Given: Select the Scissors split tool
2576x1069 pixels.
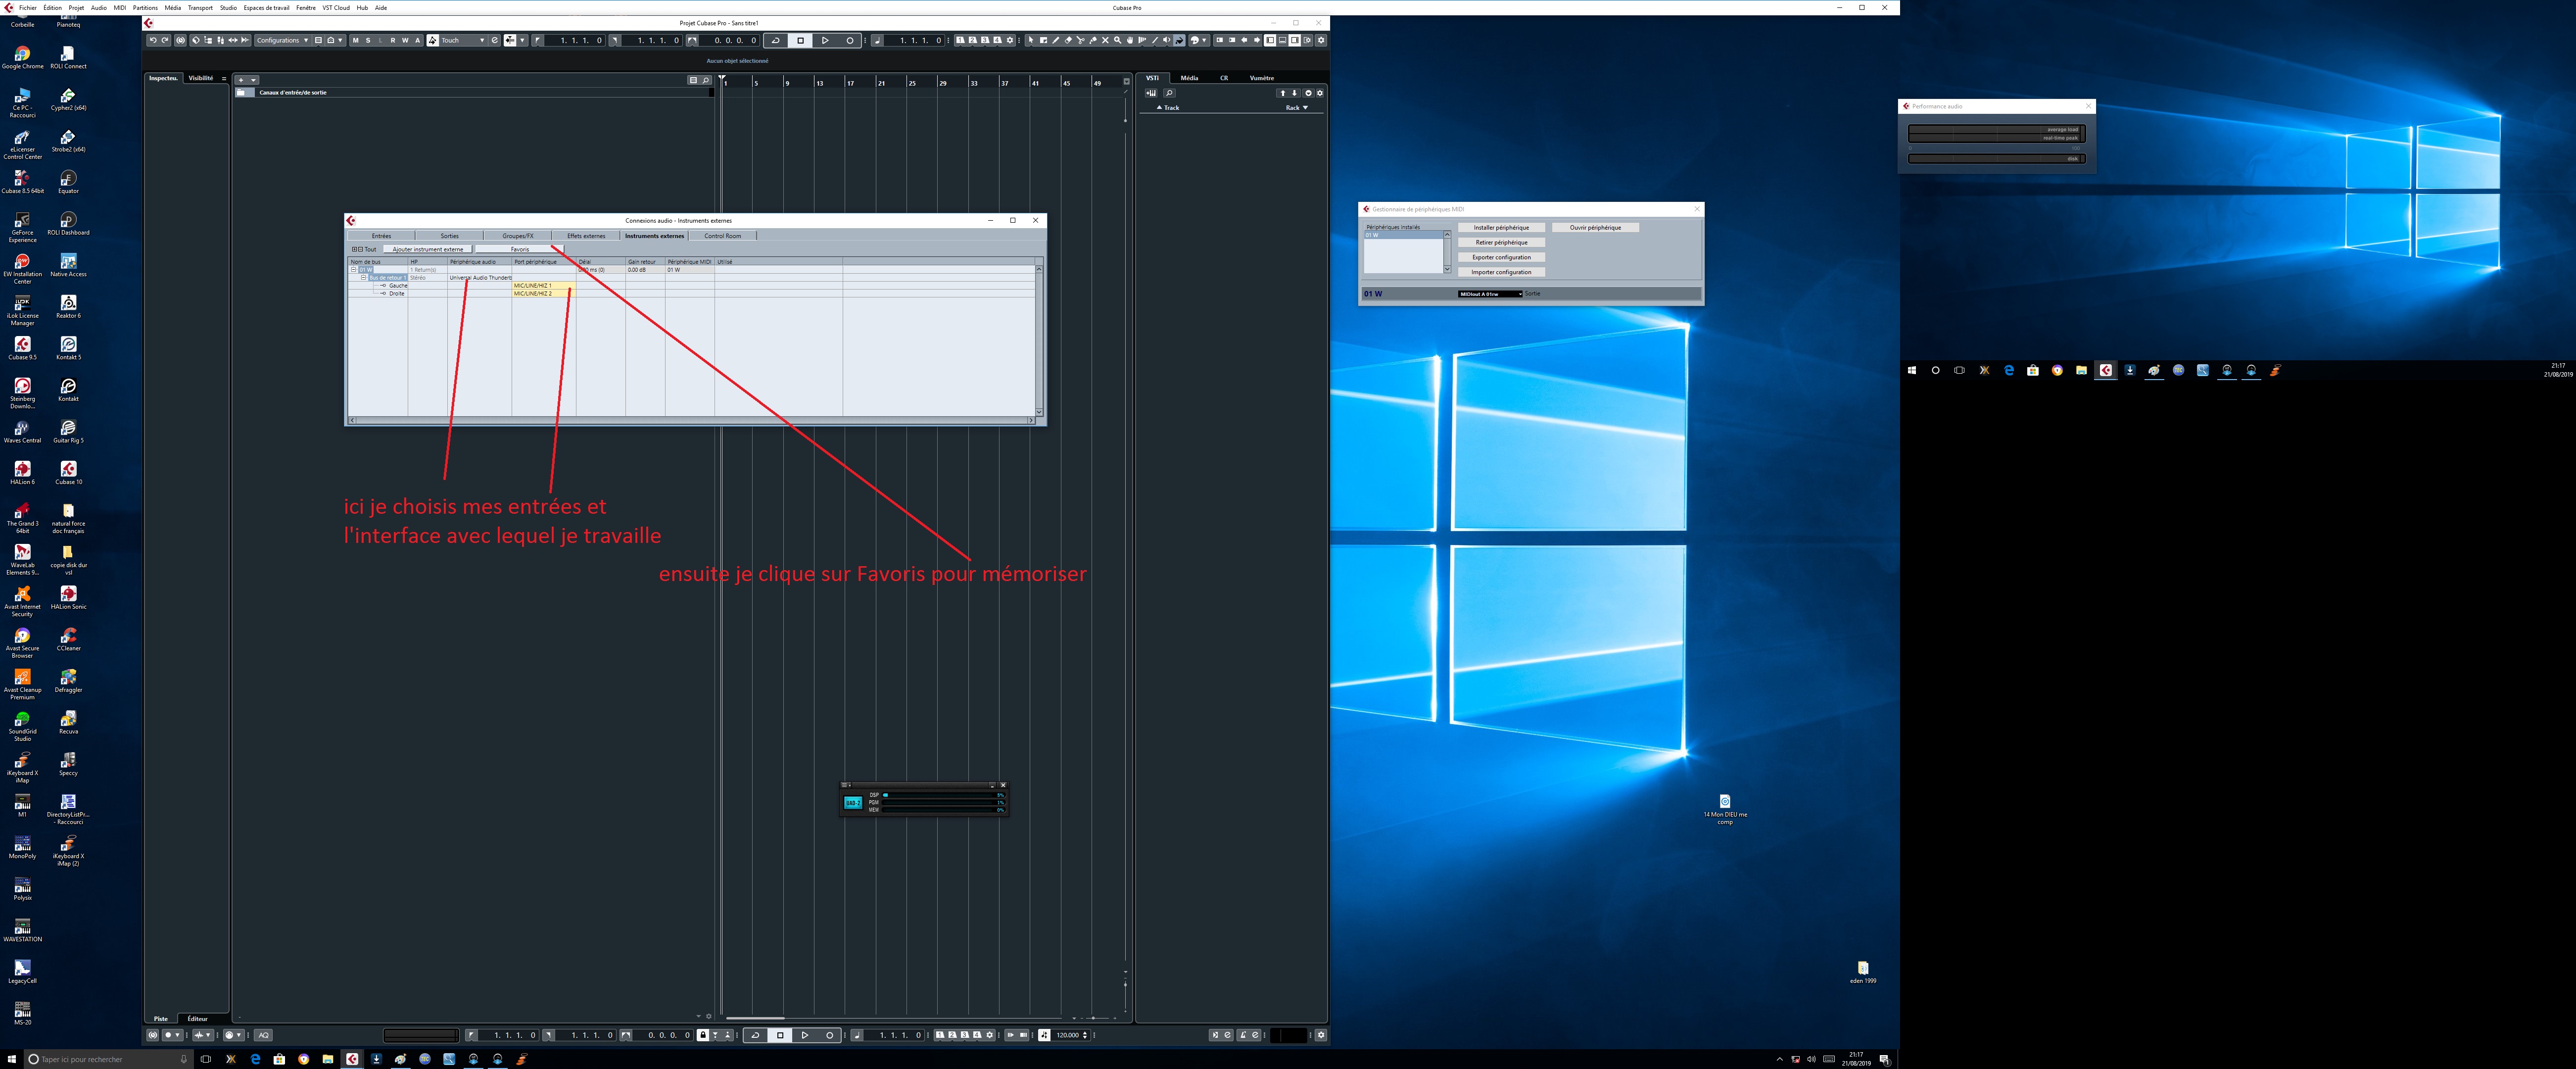Looking at the screenshot, I should (x=1081, y=40).
